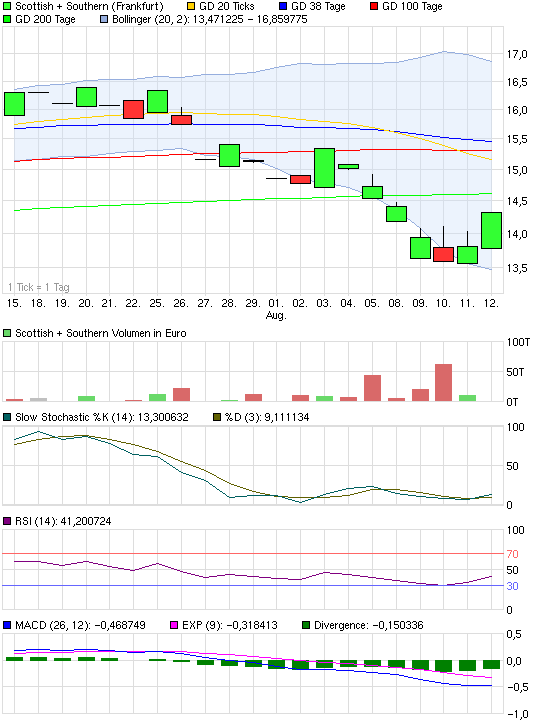Click the blue GD 38 Tage swatch

(283, 6)
